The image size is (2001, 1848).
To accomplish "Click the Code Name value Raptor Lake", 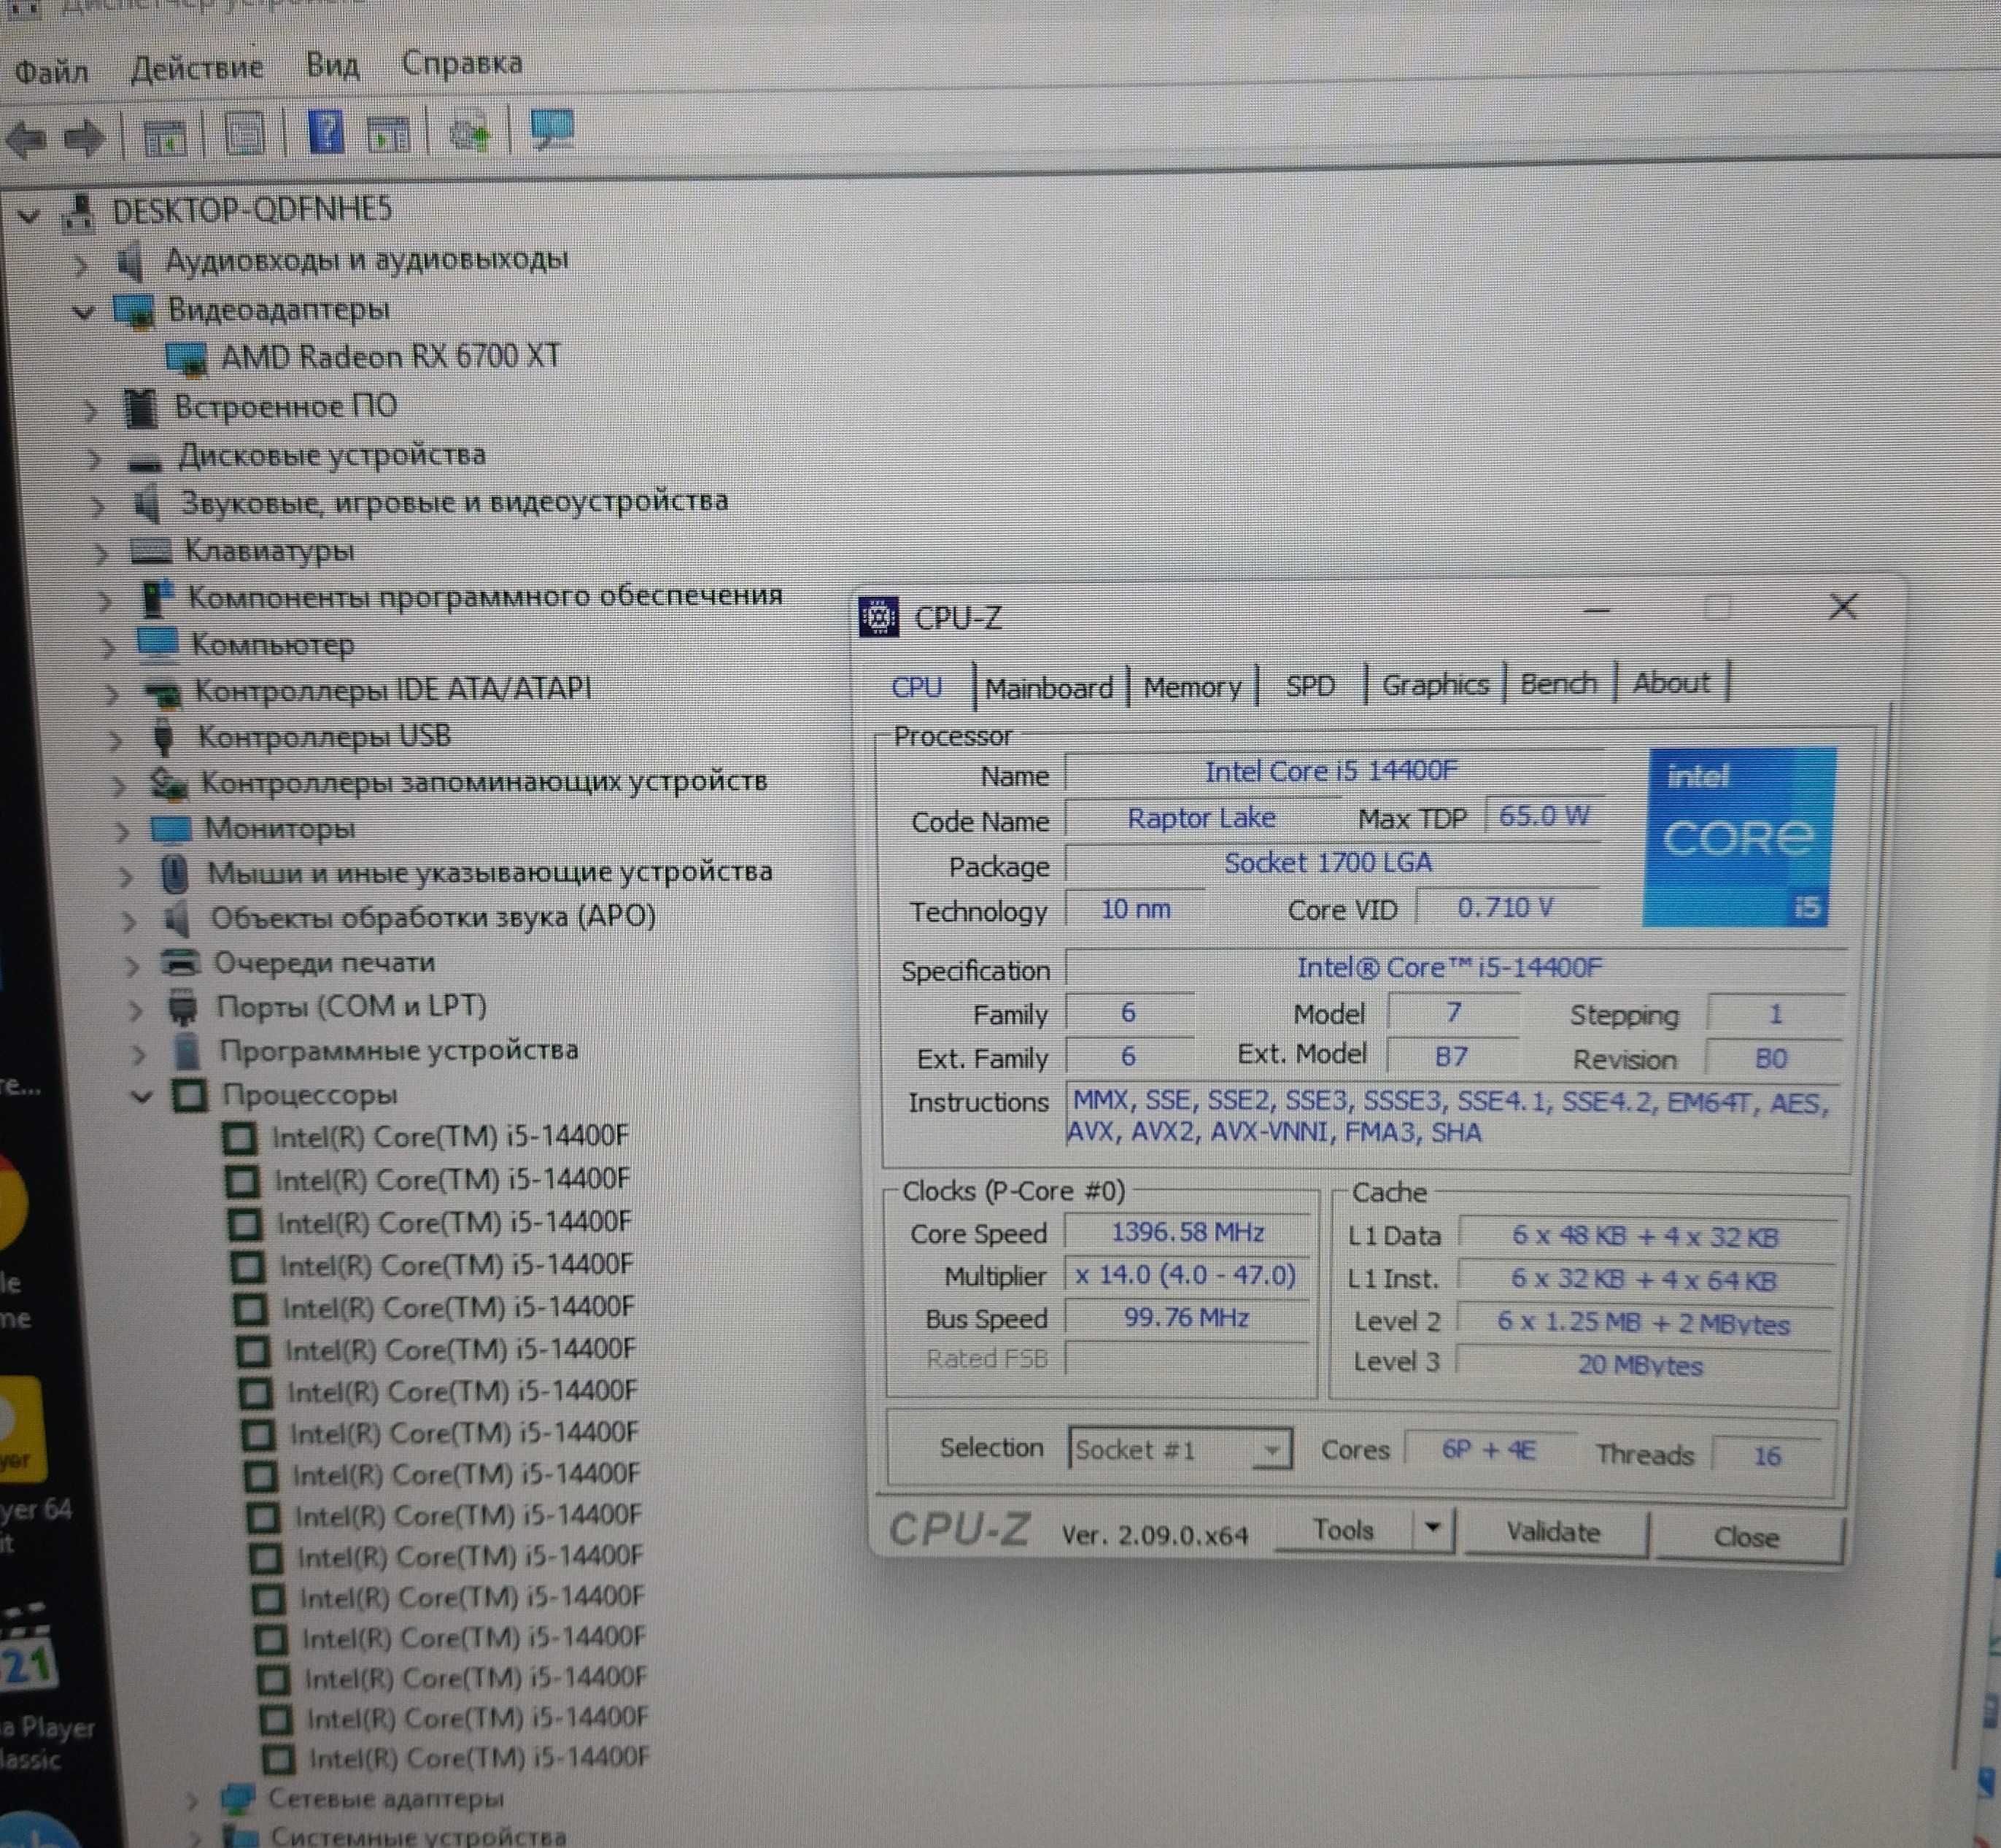I will coord(1202,819).
